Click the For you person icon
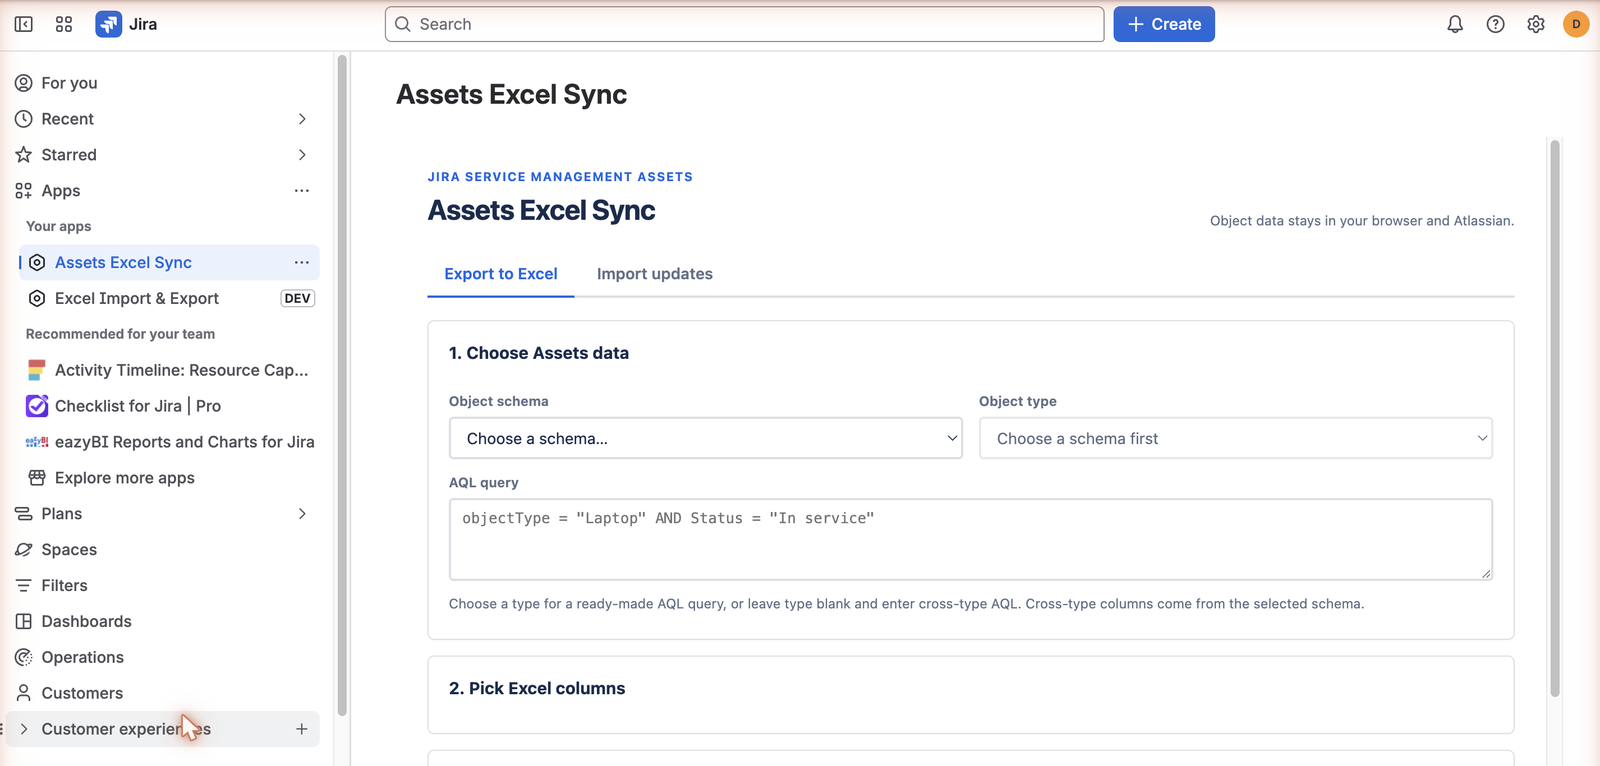Image resolution: width=1600 pixels, height=766 pixels. [24, 83]
